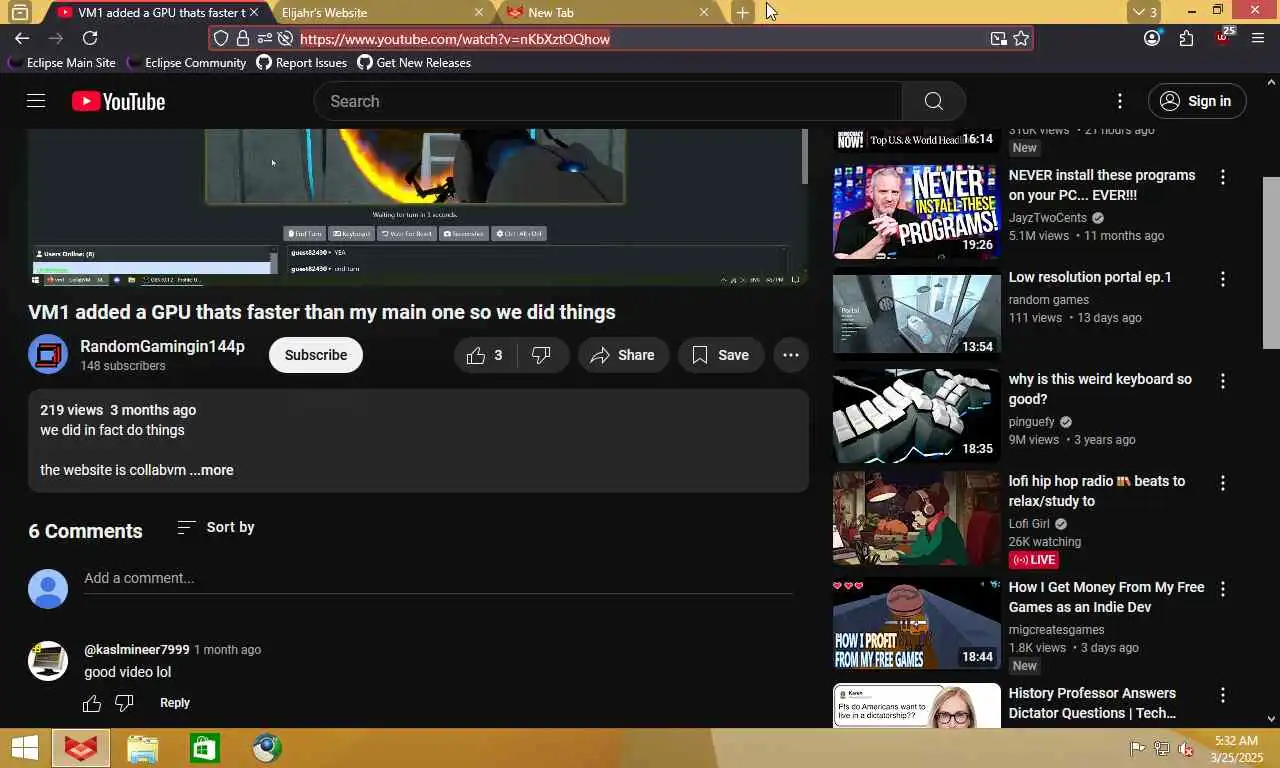The width and height of the screenshot is (1280, 768).
Task: Save the video to a playlist
Action: pyautogui.click(x=721, y=355)
